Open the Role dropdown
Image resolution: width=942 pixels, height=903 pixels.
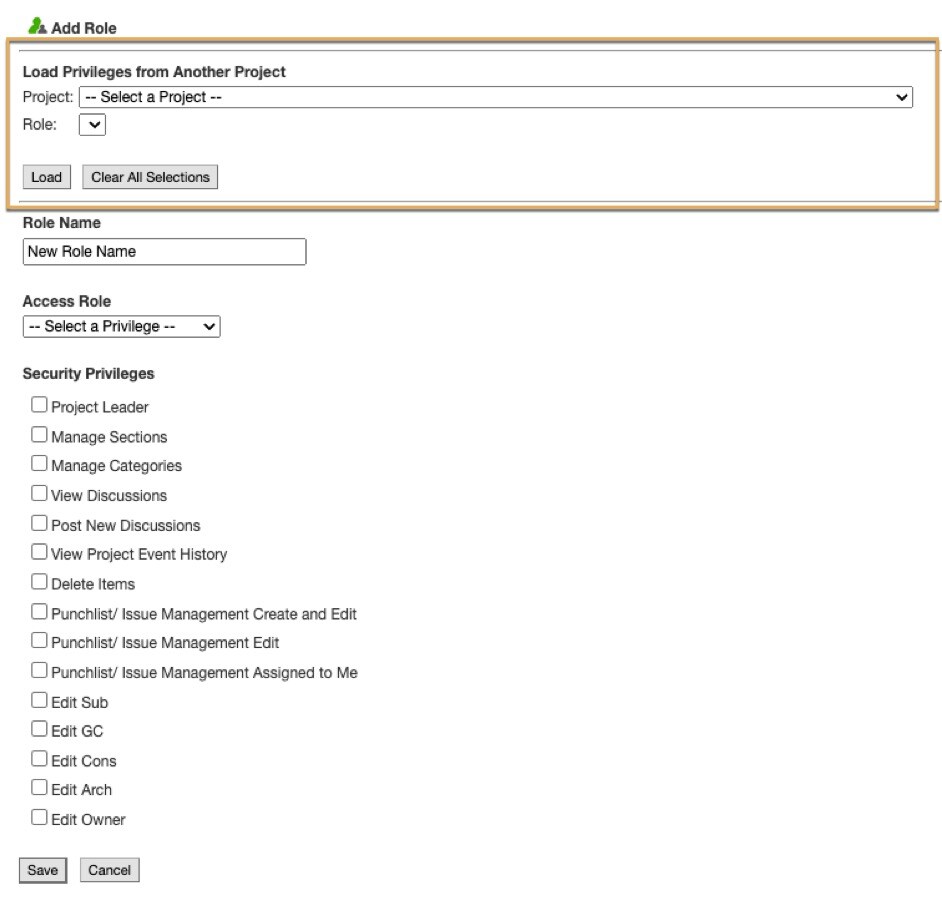(x=93, y=125)
